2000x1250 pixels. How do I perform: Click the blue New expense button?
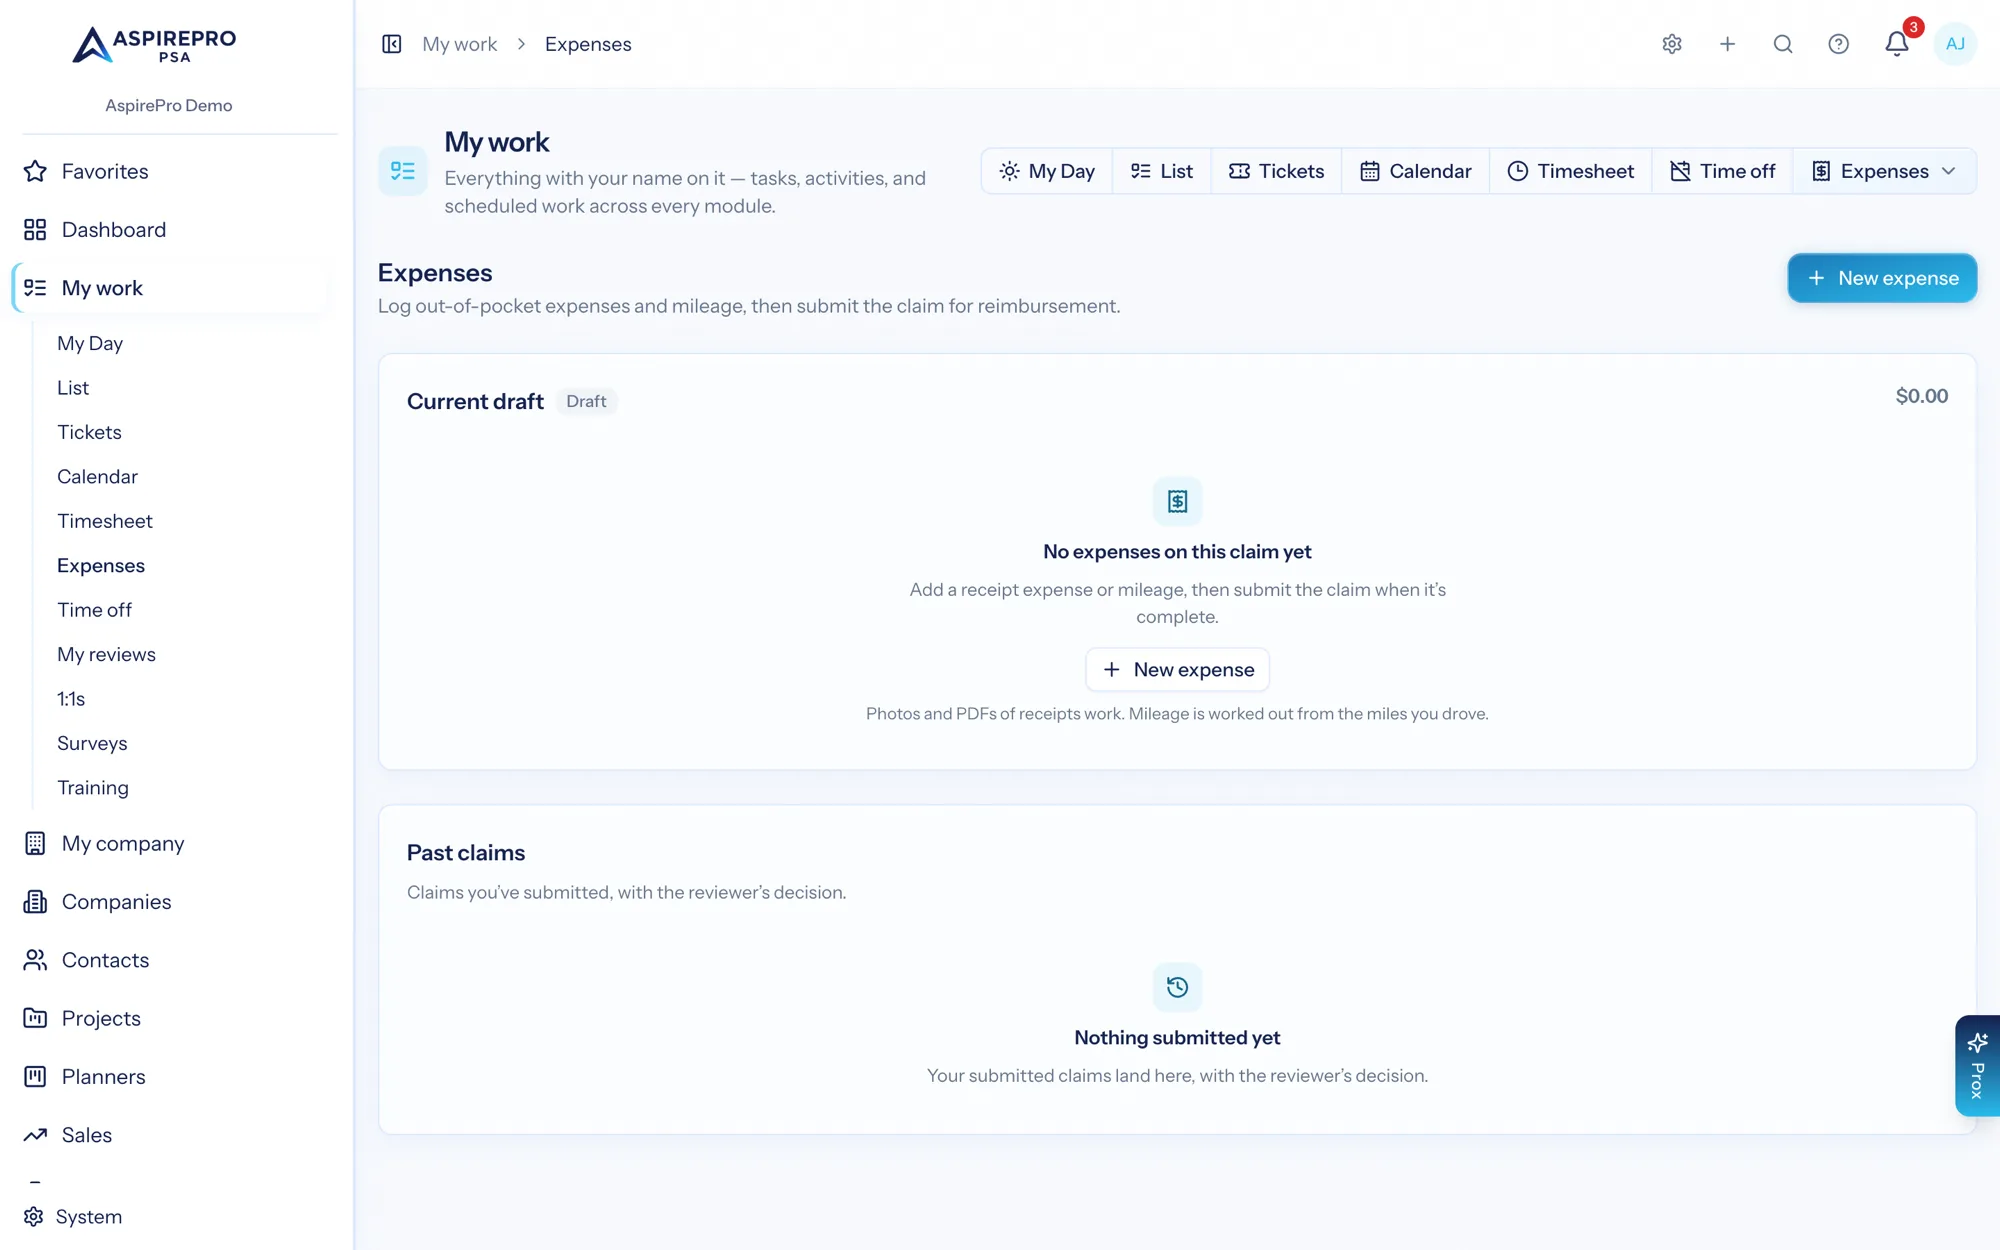[1882, 278]
